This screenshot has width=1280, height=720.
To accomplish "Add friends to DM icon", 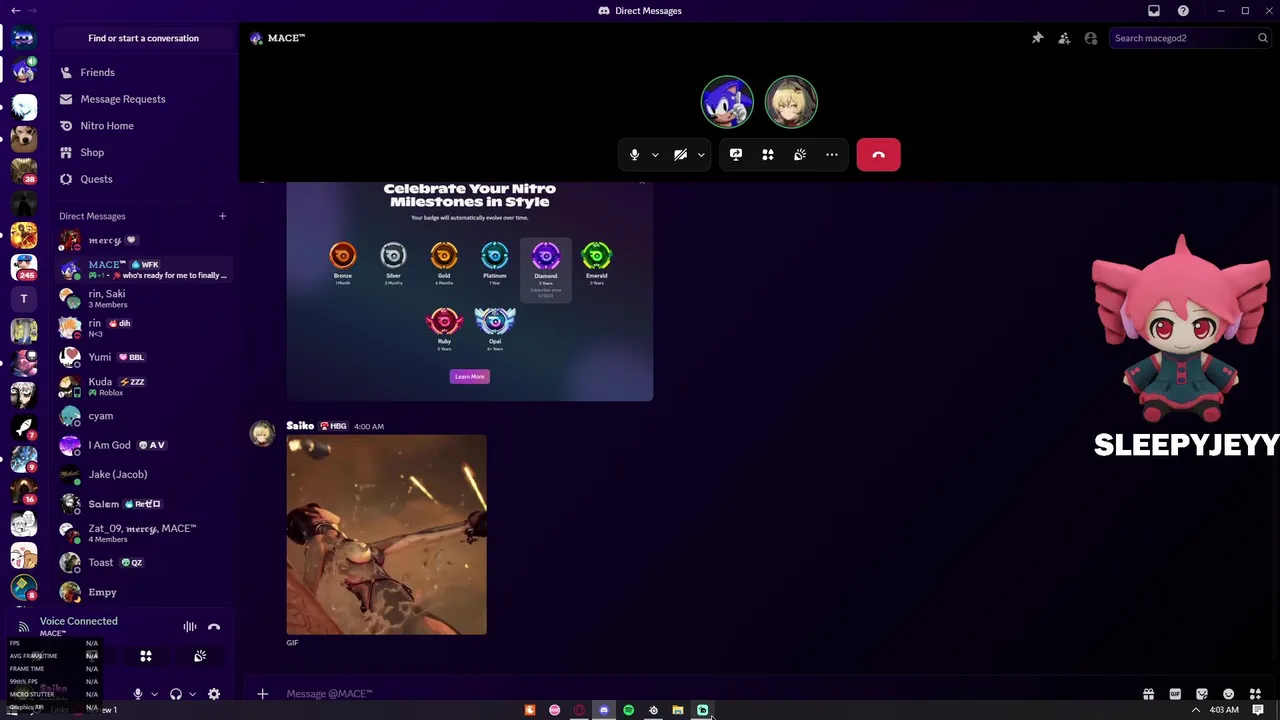I will pyautogui.click(x=1064, y=38).
